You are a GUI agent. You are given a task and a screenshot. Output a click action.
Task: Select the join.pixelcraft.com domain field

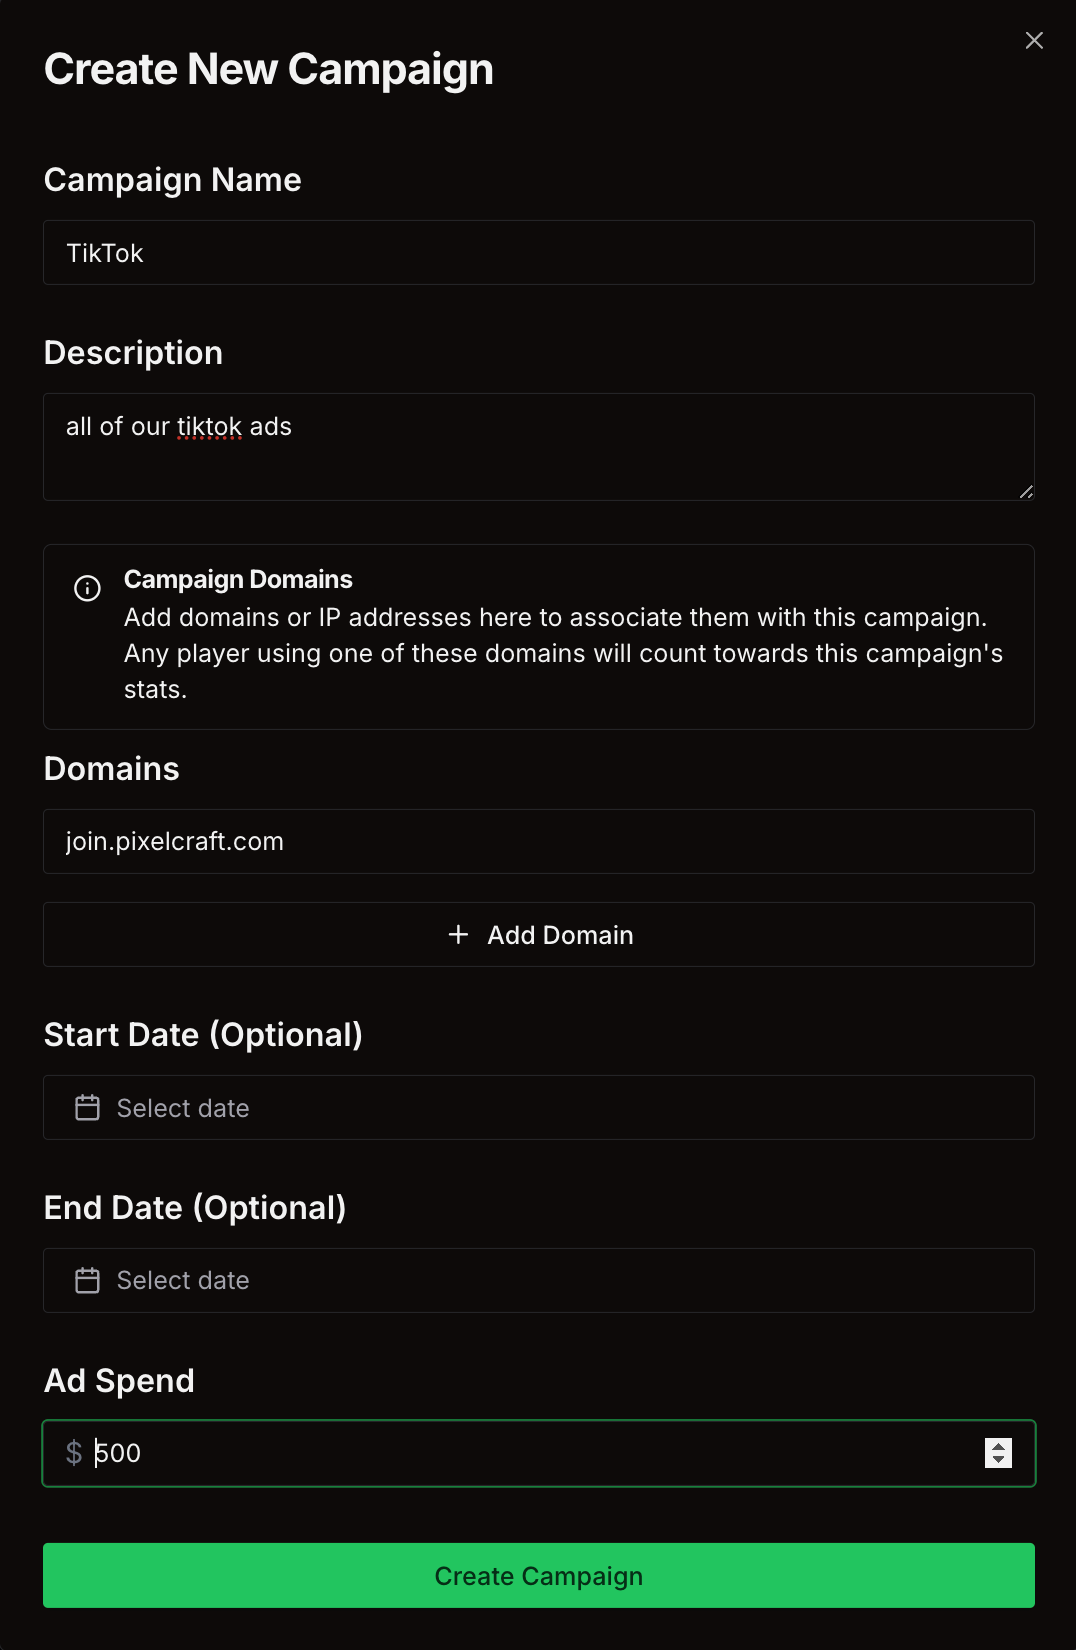coord(538,842)
